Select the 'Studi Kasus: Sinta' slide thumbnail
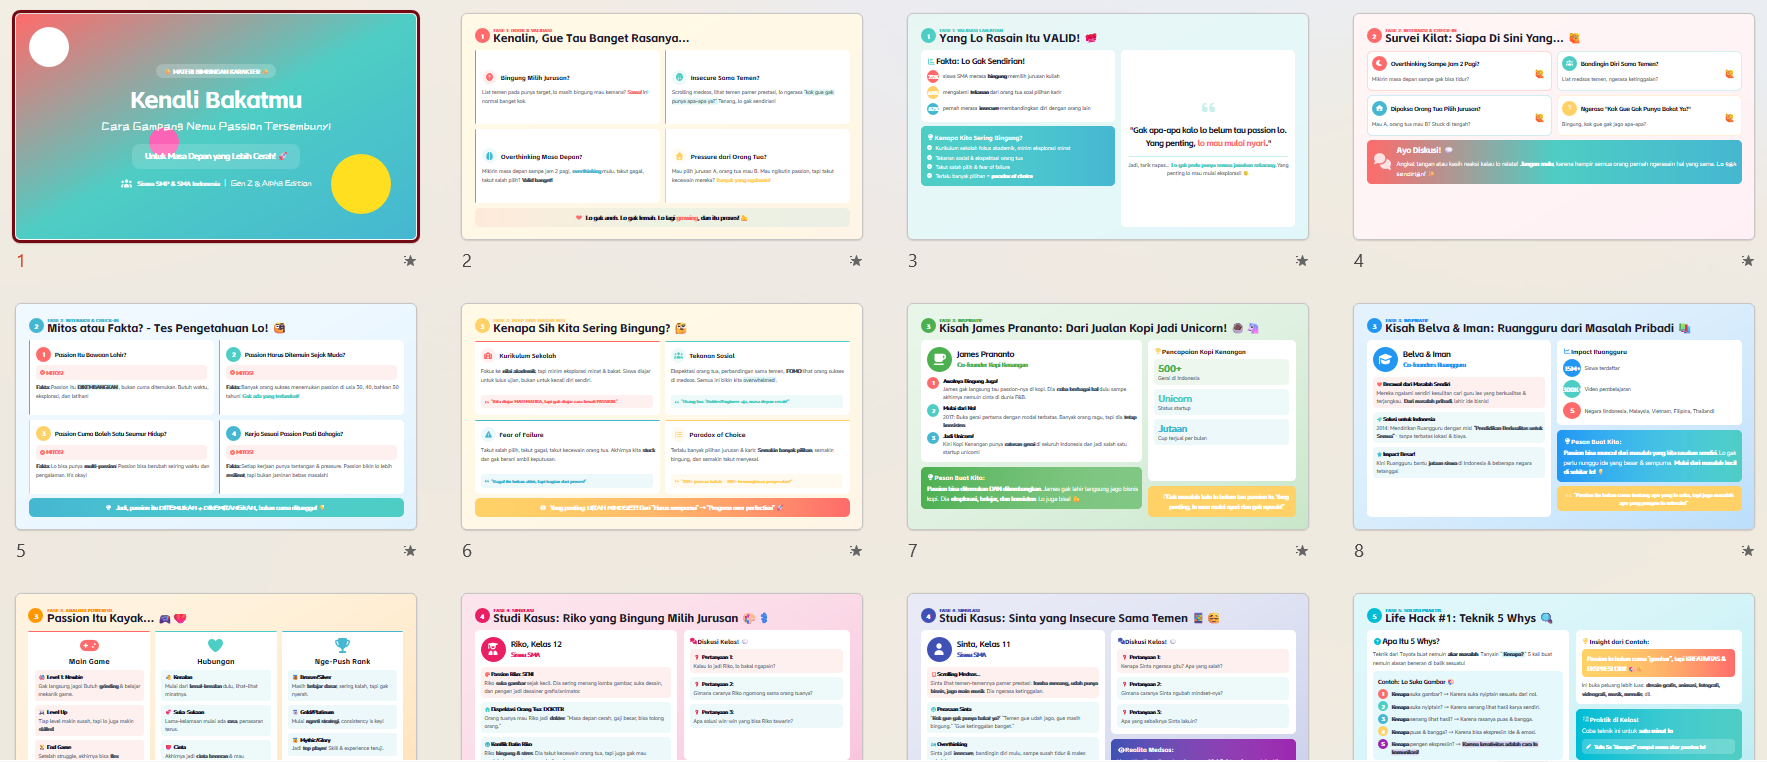The image size is (1767, 762). [1108, 680]
